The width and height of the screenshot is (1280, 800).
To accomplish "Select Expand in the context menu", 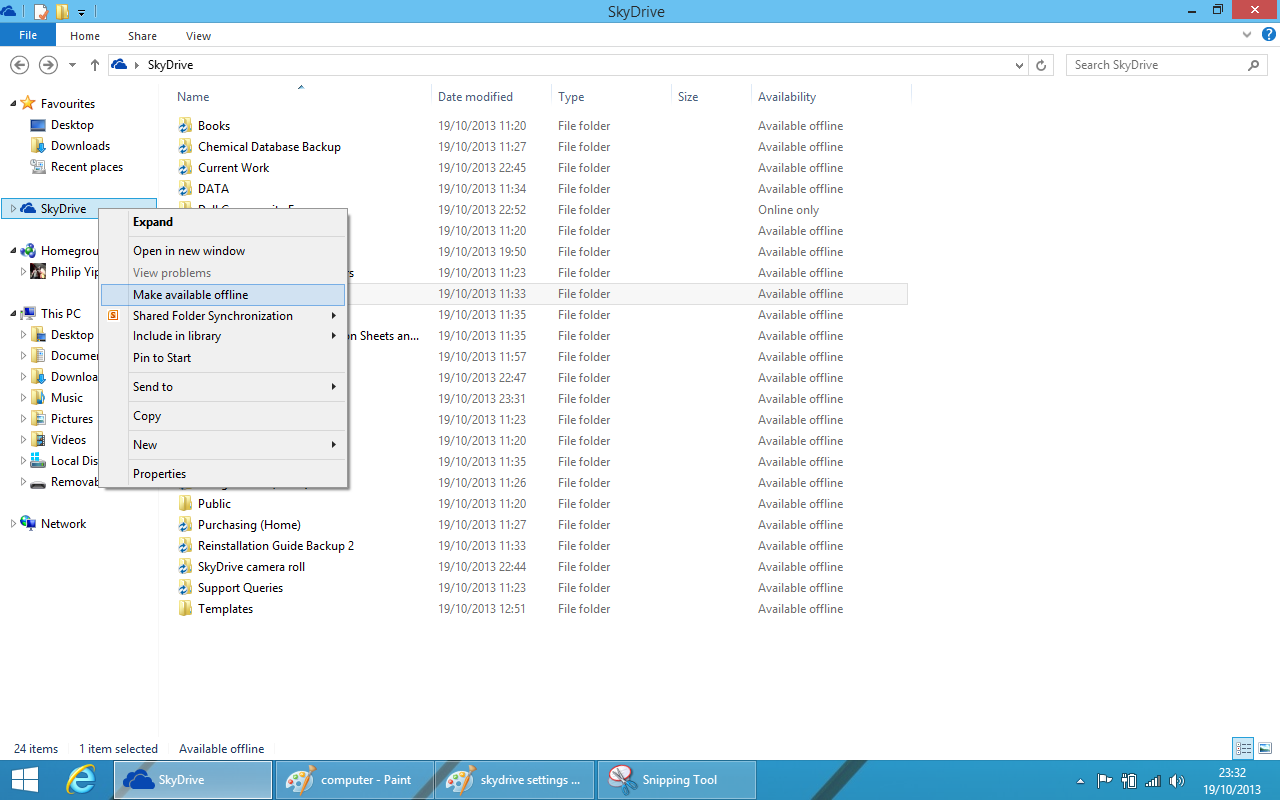I will tap(223, 222).
